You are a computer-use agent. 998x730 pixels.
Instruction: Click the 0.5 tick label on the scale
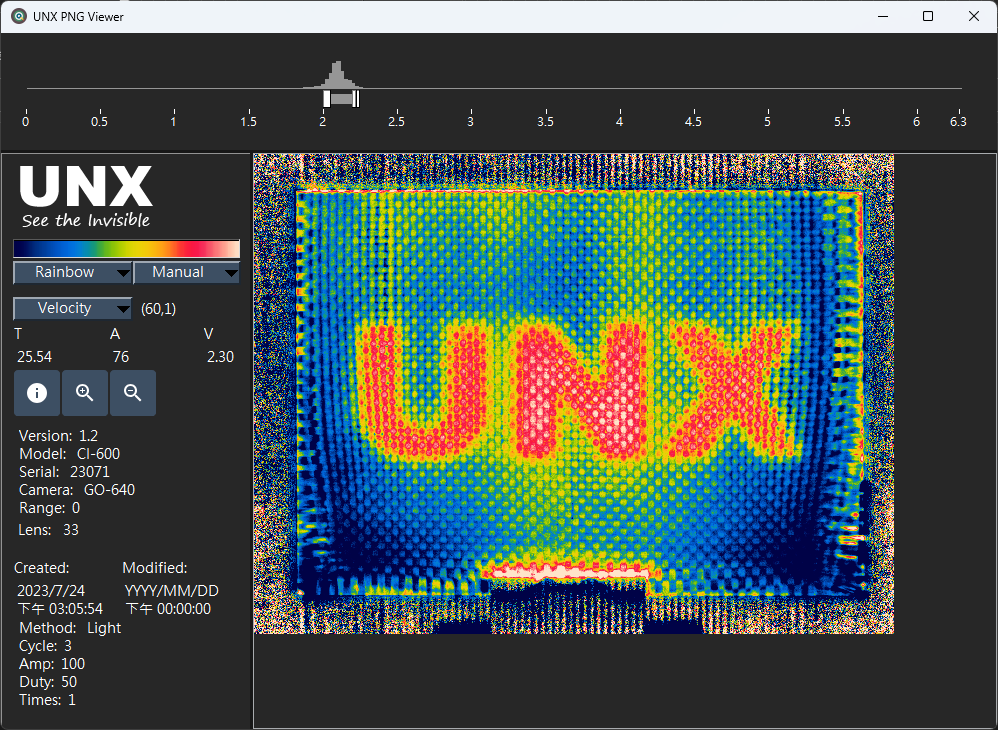click(x=99, y=122)
